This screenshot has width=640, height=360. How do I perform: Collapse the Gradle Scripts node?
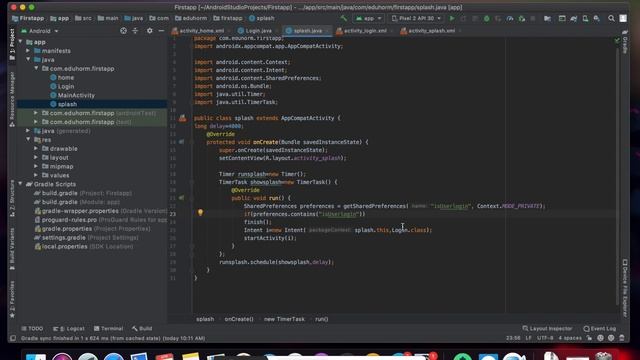click(x=20, y=184)
